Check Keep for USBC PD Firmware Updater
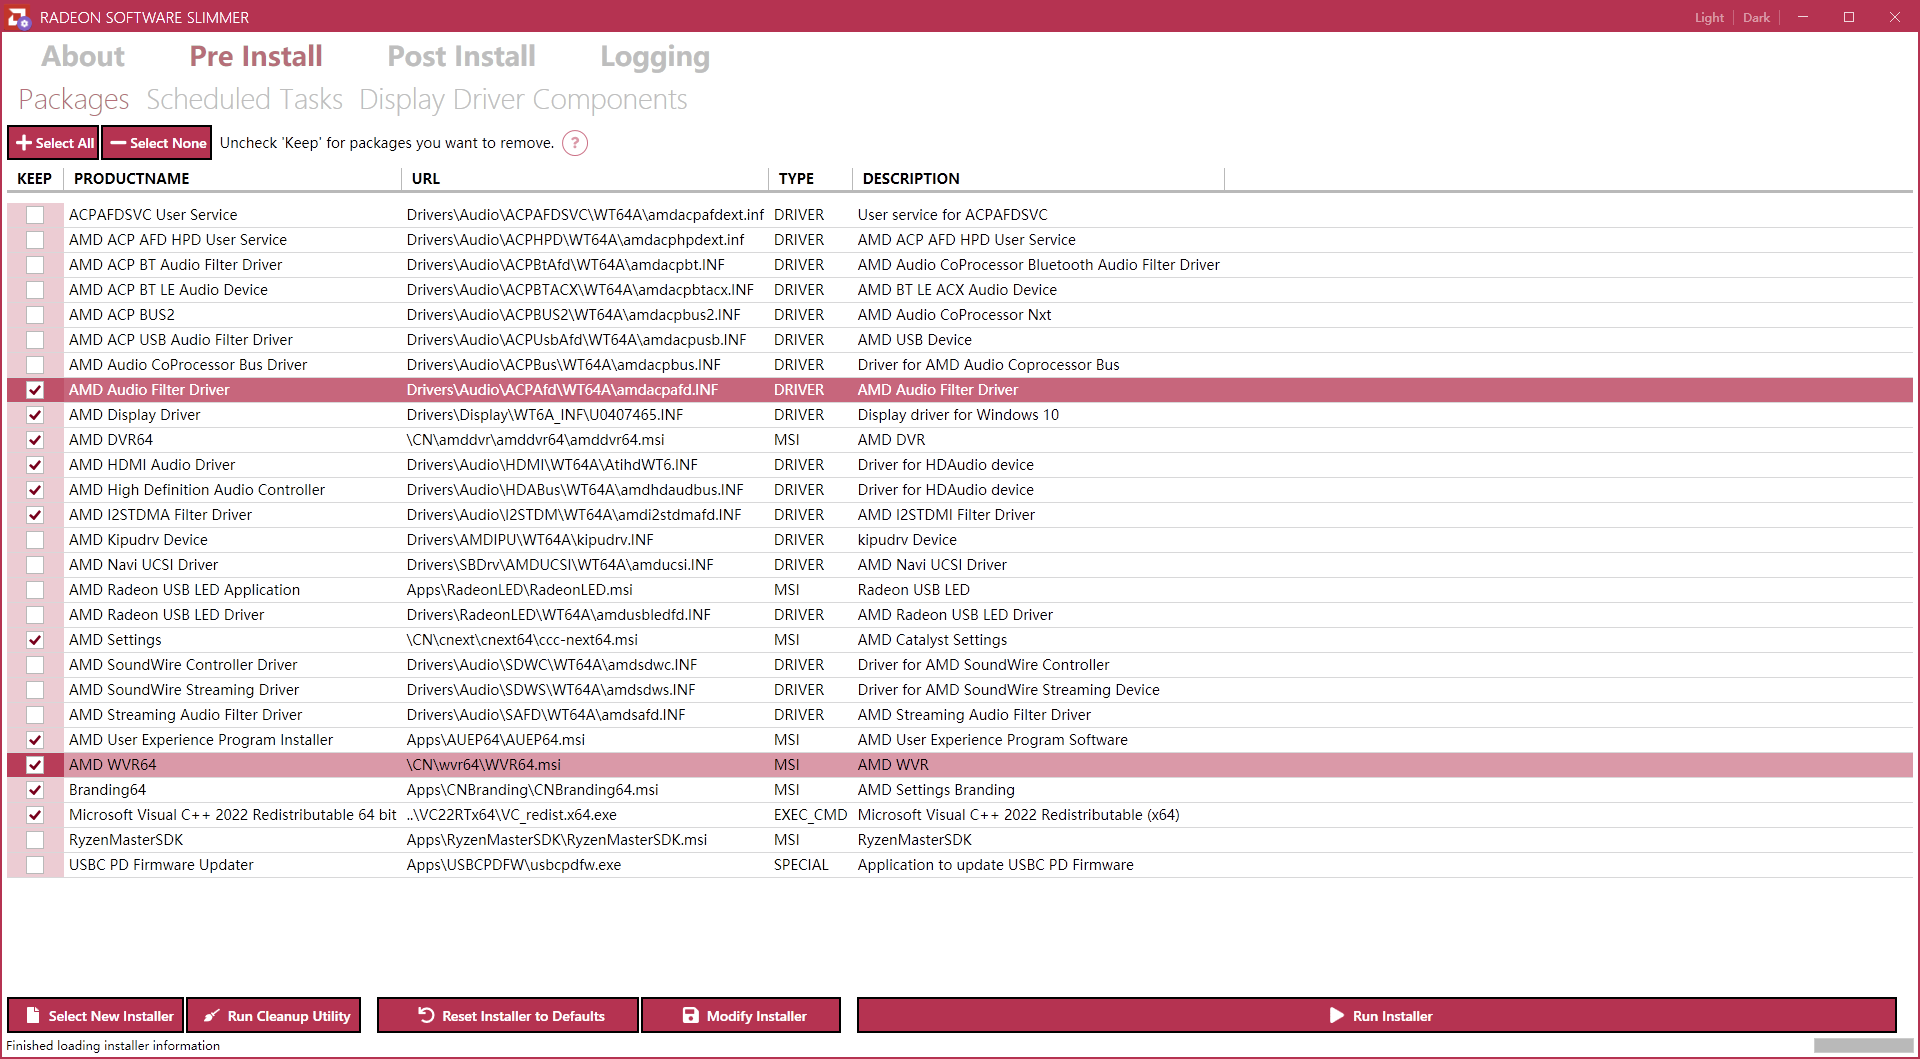Image resolution: width=1920 pixels, height=1059 pixels. [35, 865]
